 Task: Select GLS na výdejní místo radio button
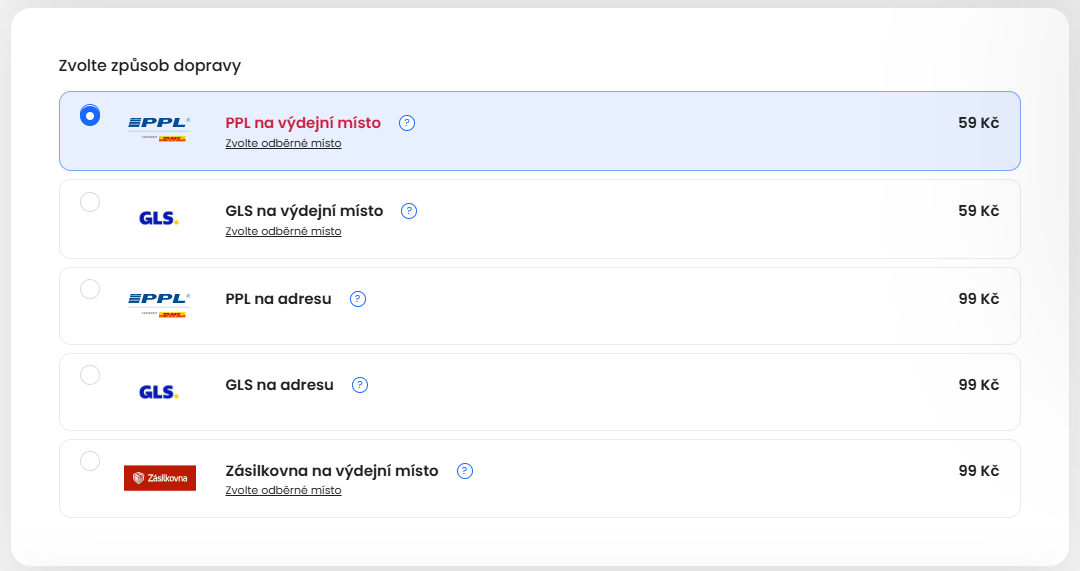point(90,202)
